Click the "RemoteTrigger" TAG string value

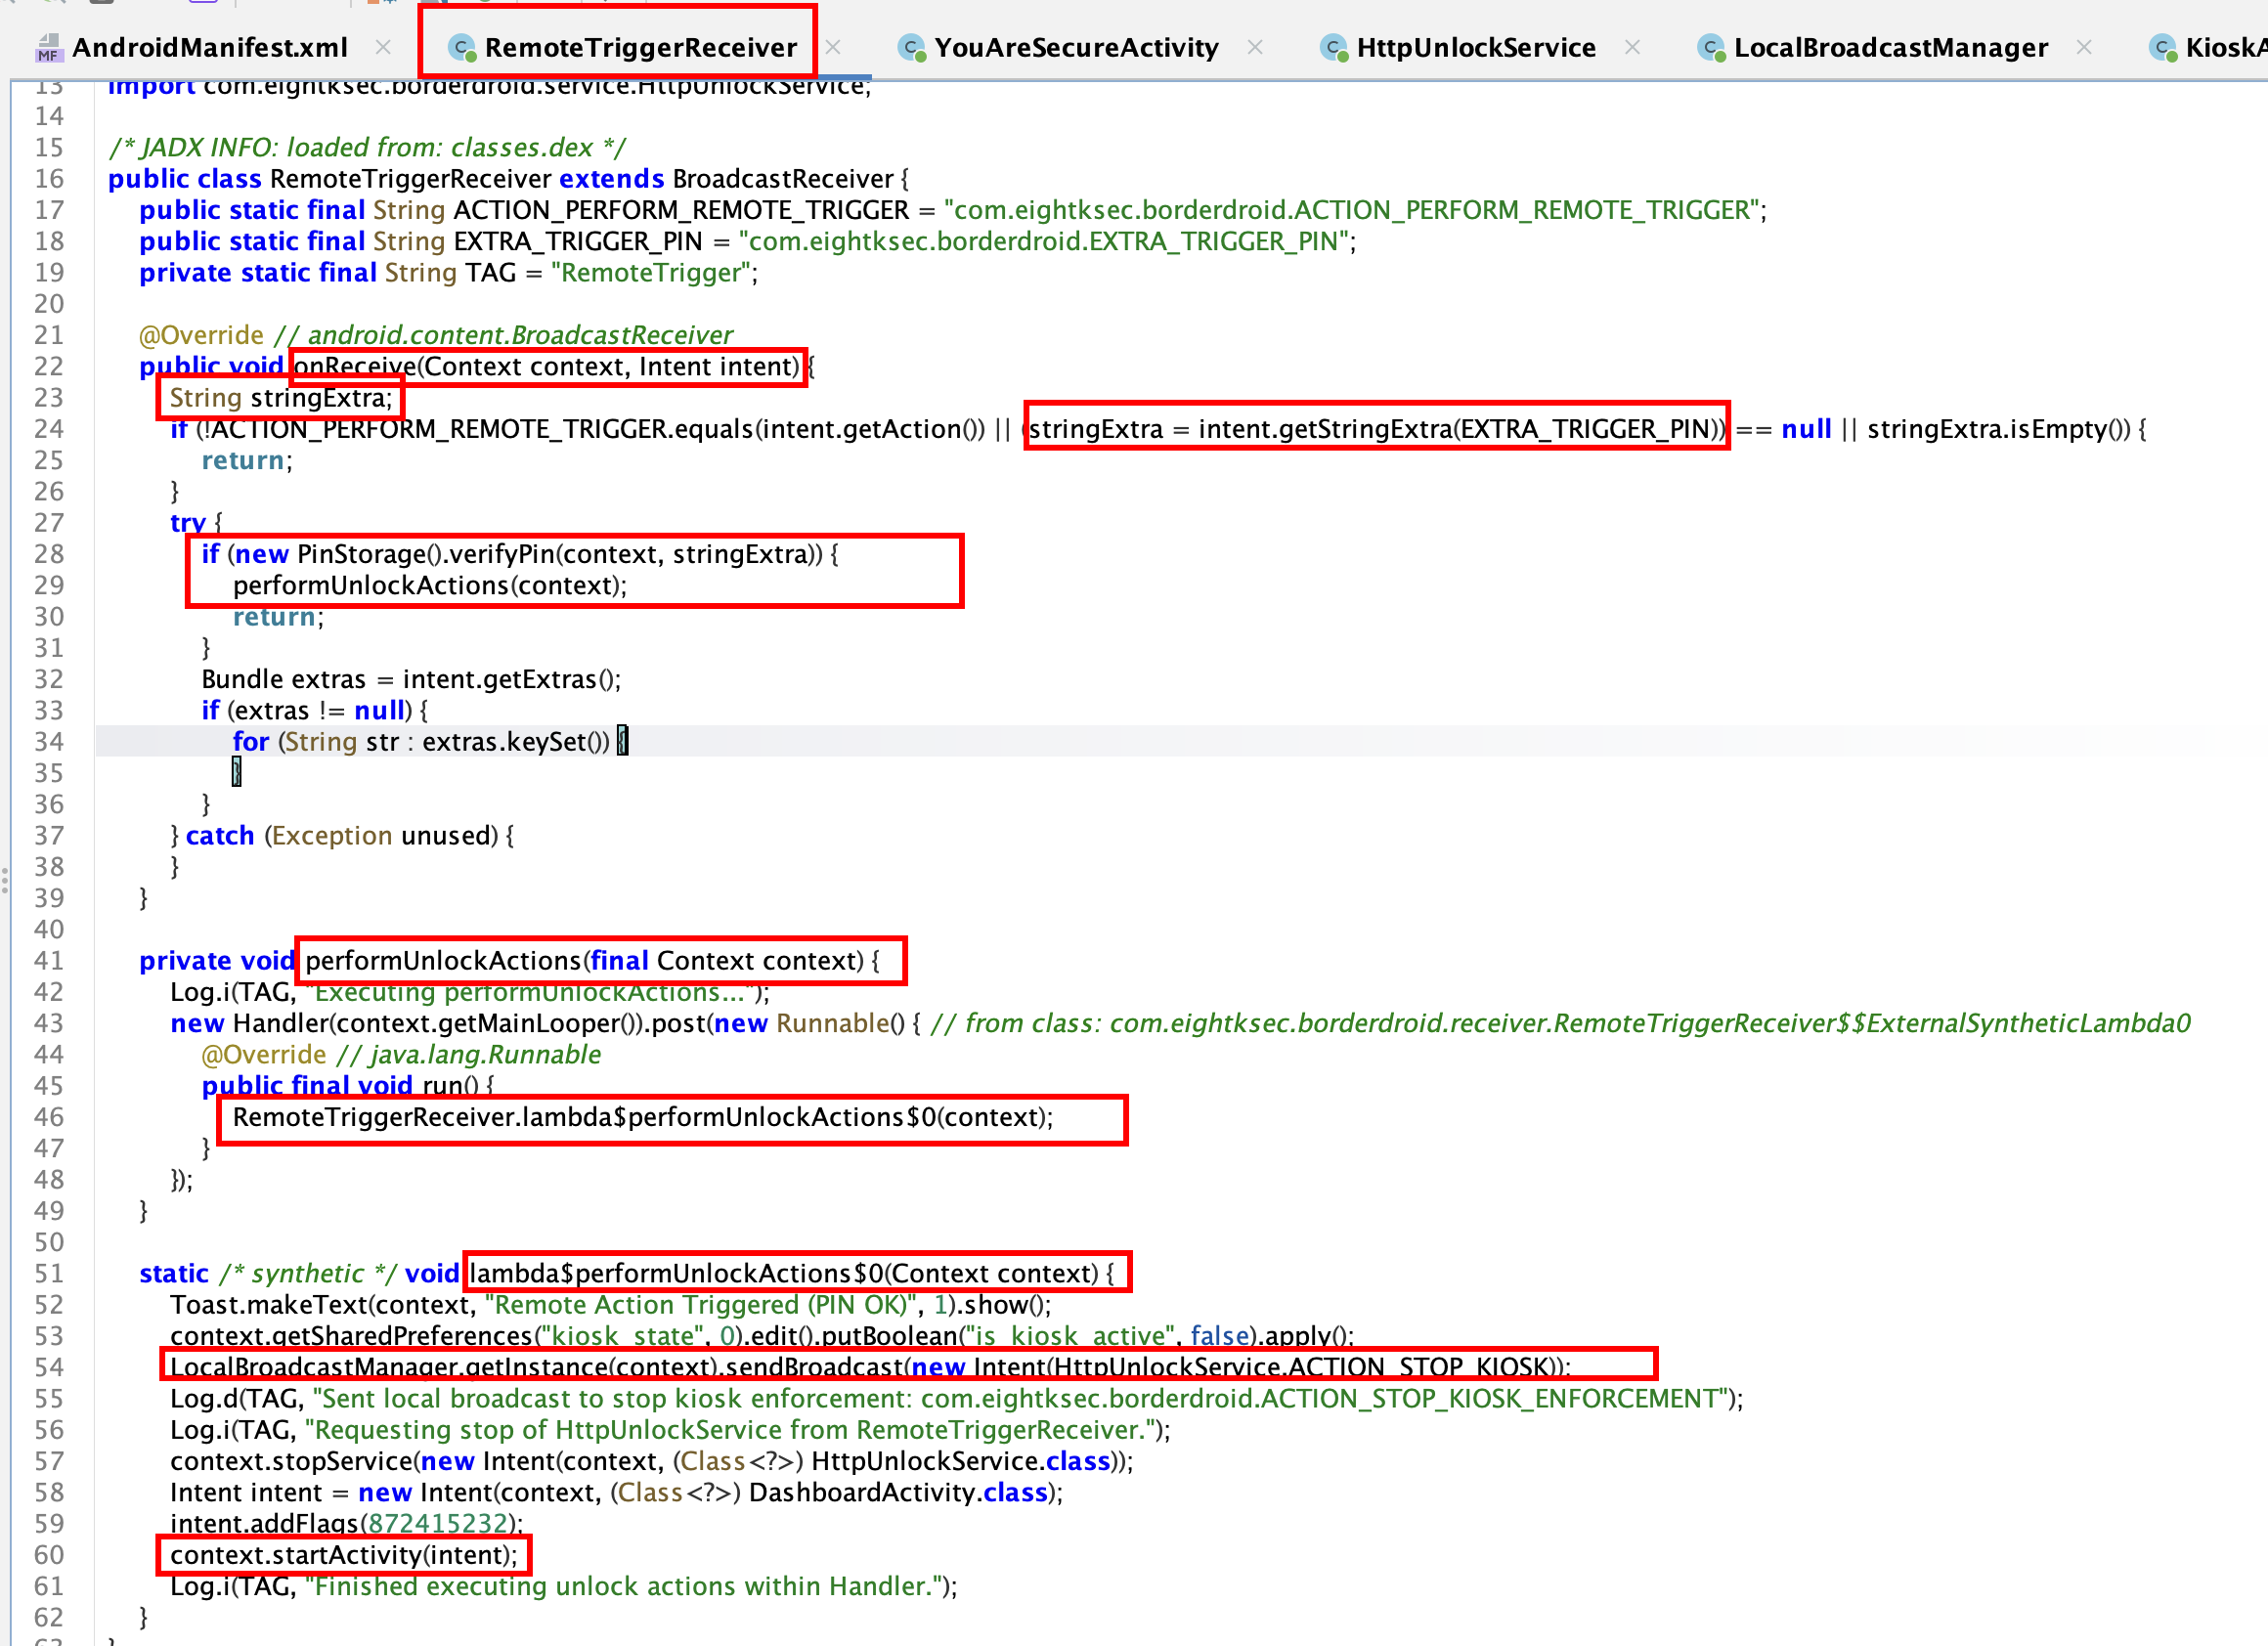point(651,273)
